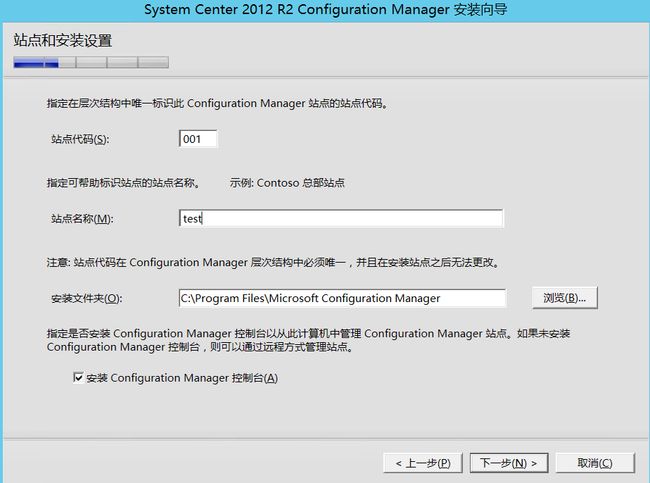Cancel setup with the 取消(C) button
The height and width of the screenshot is (483, 650).
click(x=595, y=463)
